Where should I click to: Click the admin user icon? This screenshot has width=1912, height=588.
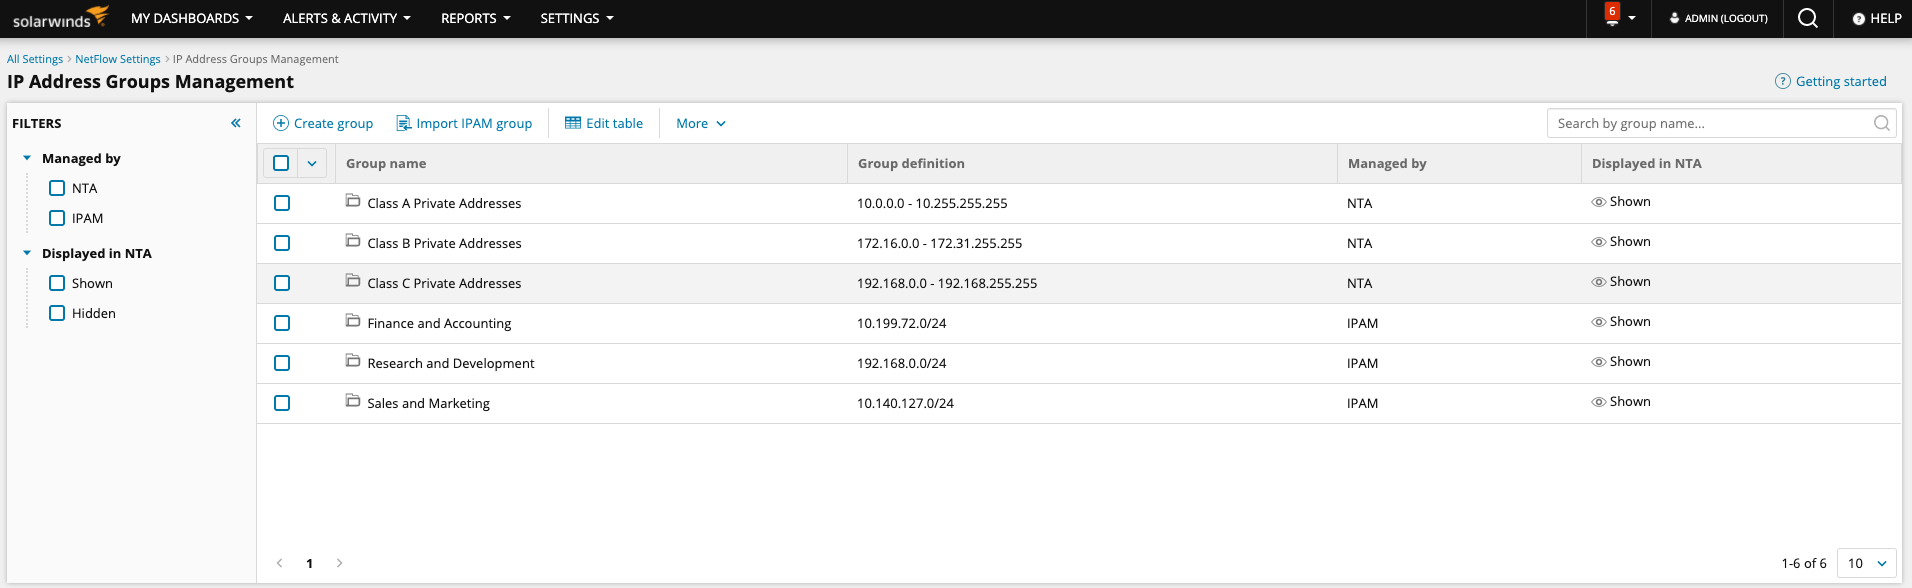(1674, 18)
